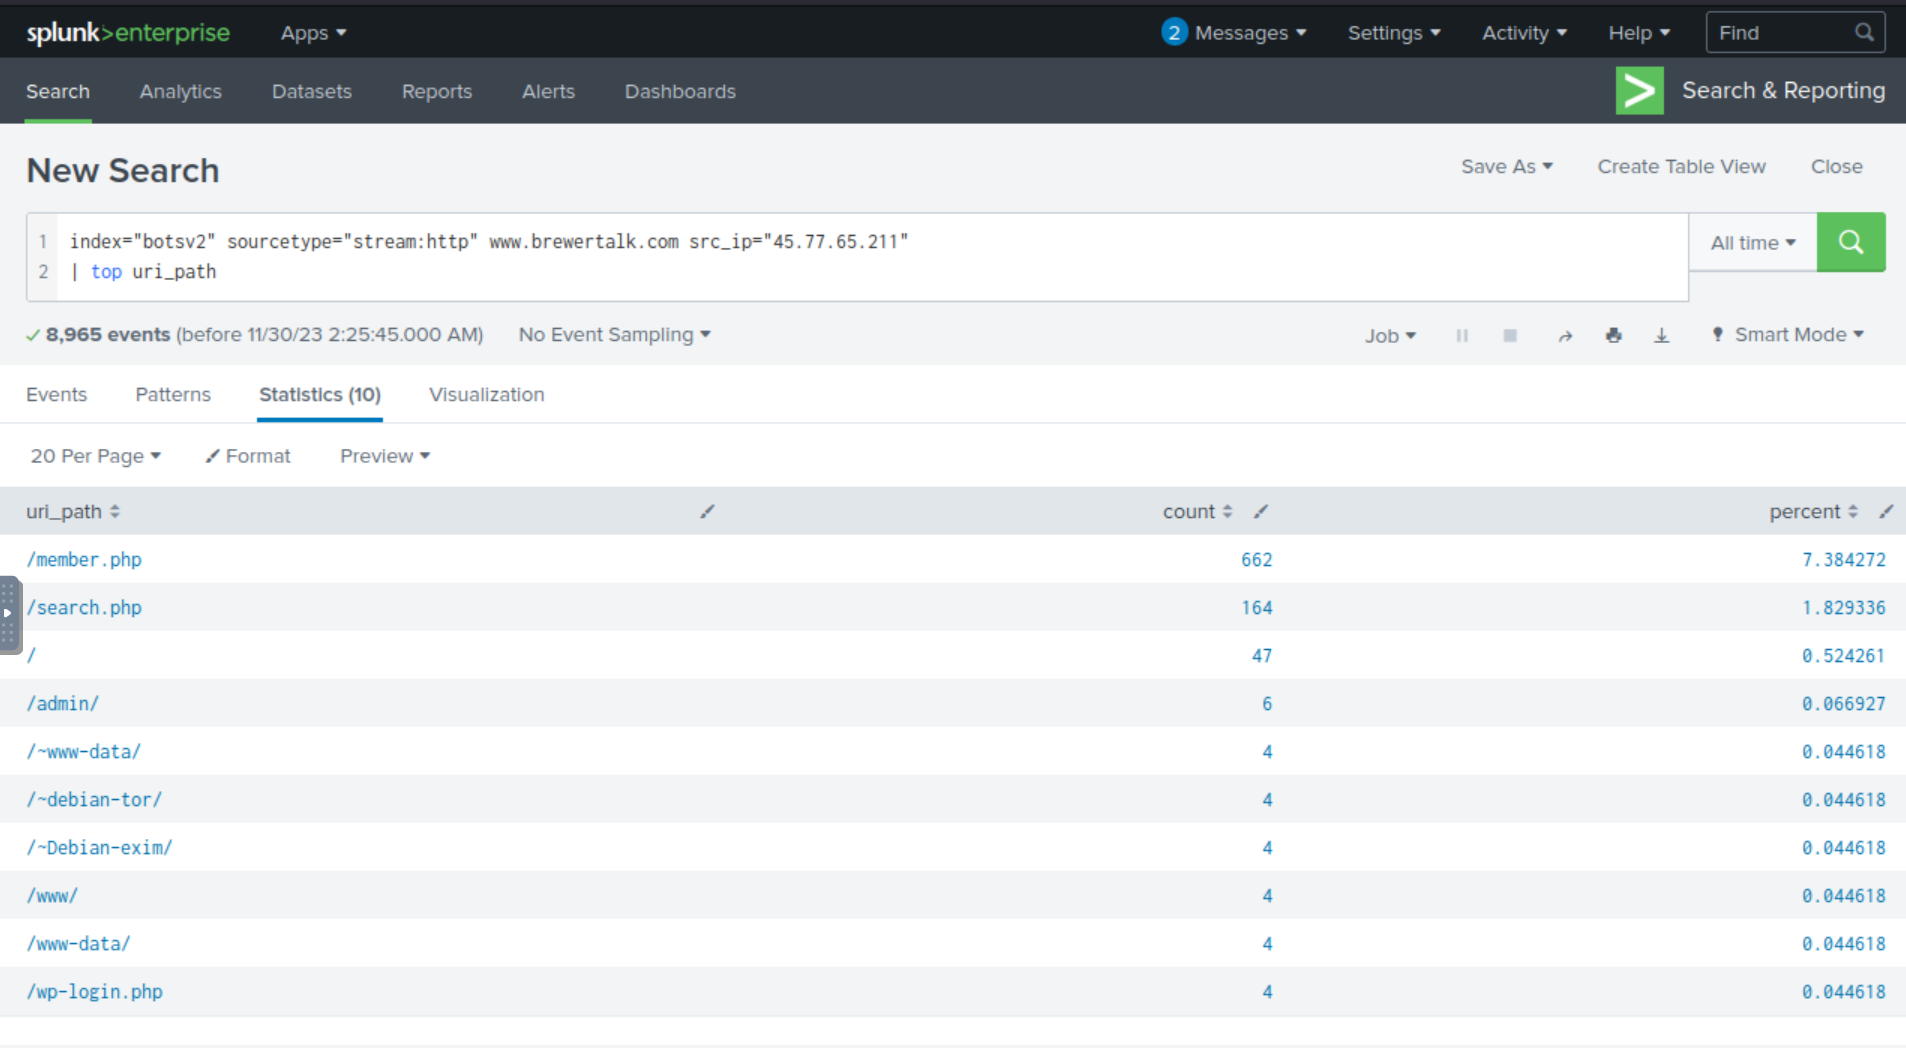The height and width of the screenshot is (1048, 1906).
Task: Click the /search.php path
Action: pos(84,608)
